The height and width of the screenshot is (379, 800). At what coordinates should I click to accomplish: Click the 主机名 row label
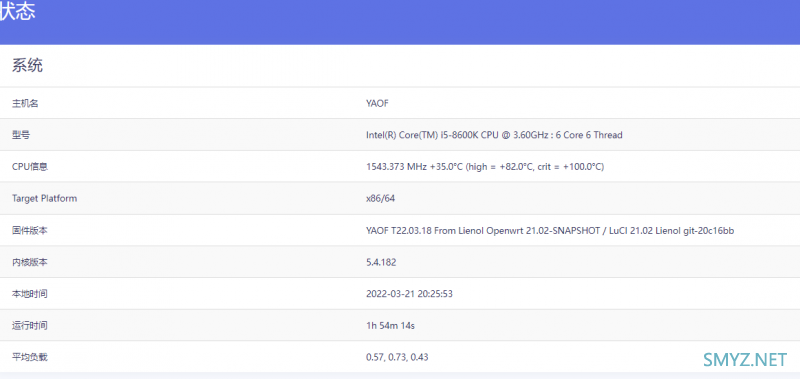[25, 104]
